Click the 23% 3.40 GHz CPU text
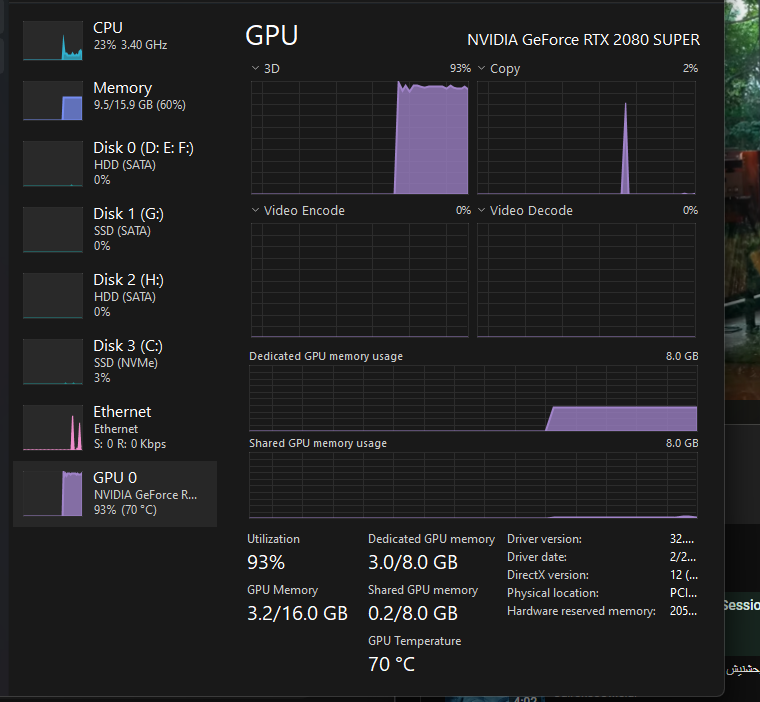Screen dimensions: 760x702 [x=130, y=45]
